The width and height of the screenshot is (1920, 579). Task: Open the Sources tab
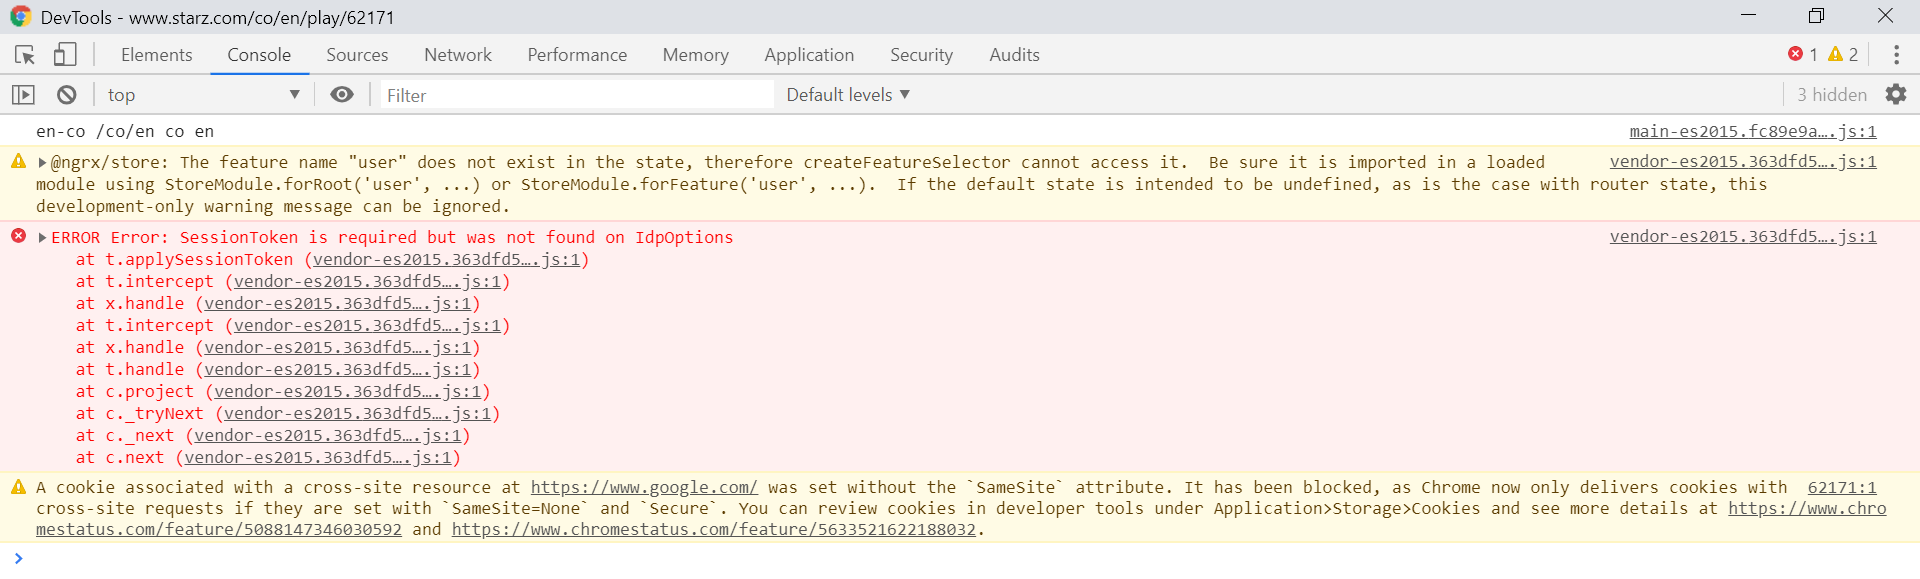357,55
